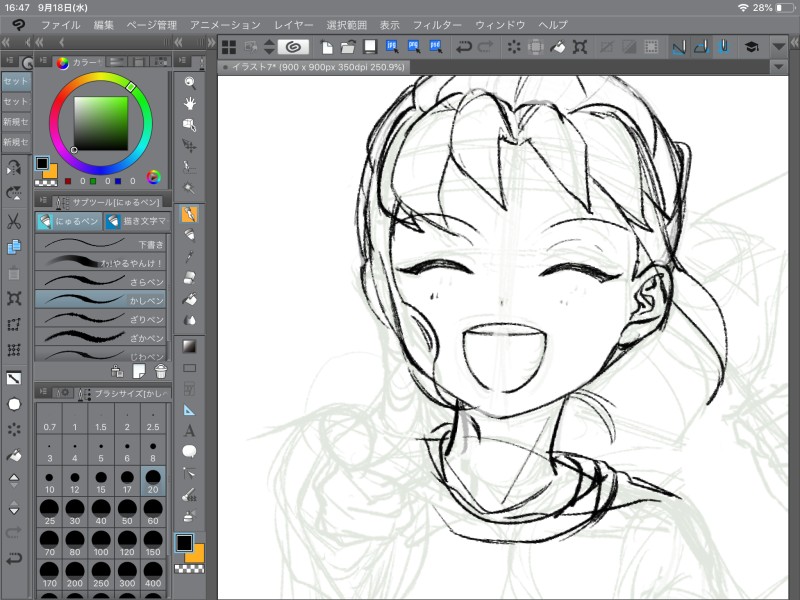Toggle snap to special ruler
This screenshot has height=600, width=800.
point(701,47)
